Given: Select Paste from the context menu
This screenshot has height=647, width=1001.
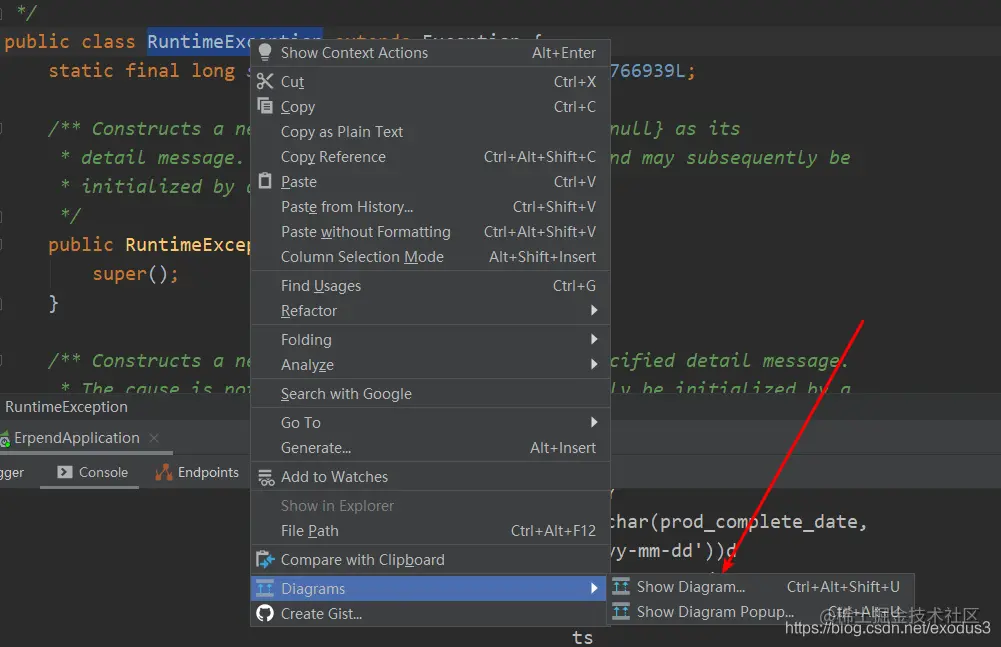Looking at the screenshot, I should (431, 181).
